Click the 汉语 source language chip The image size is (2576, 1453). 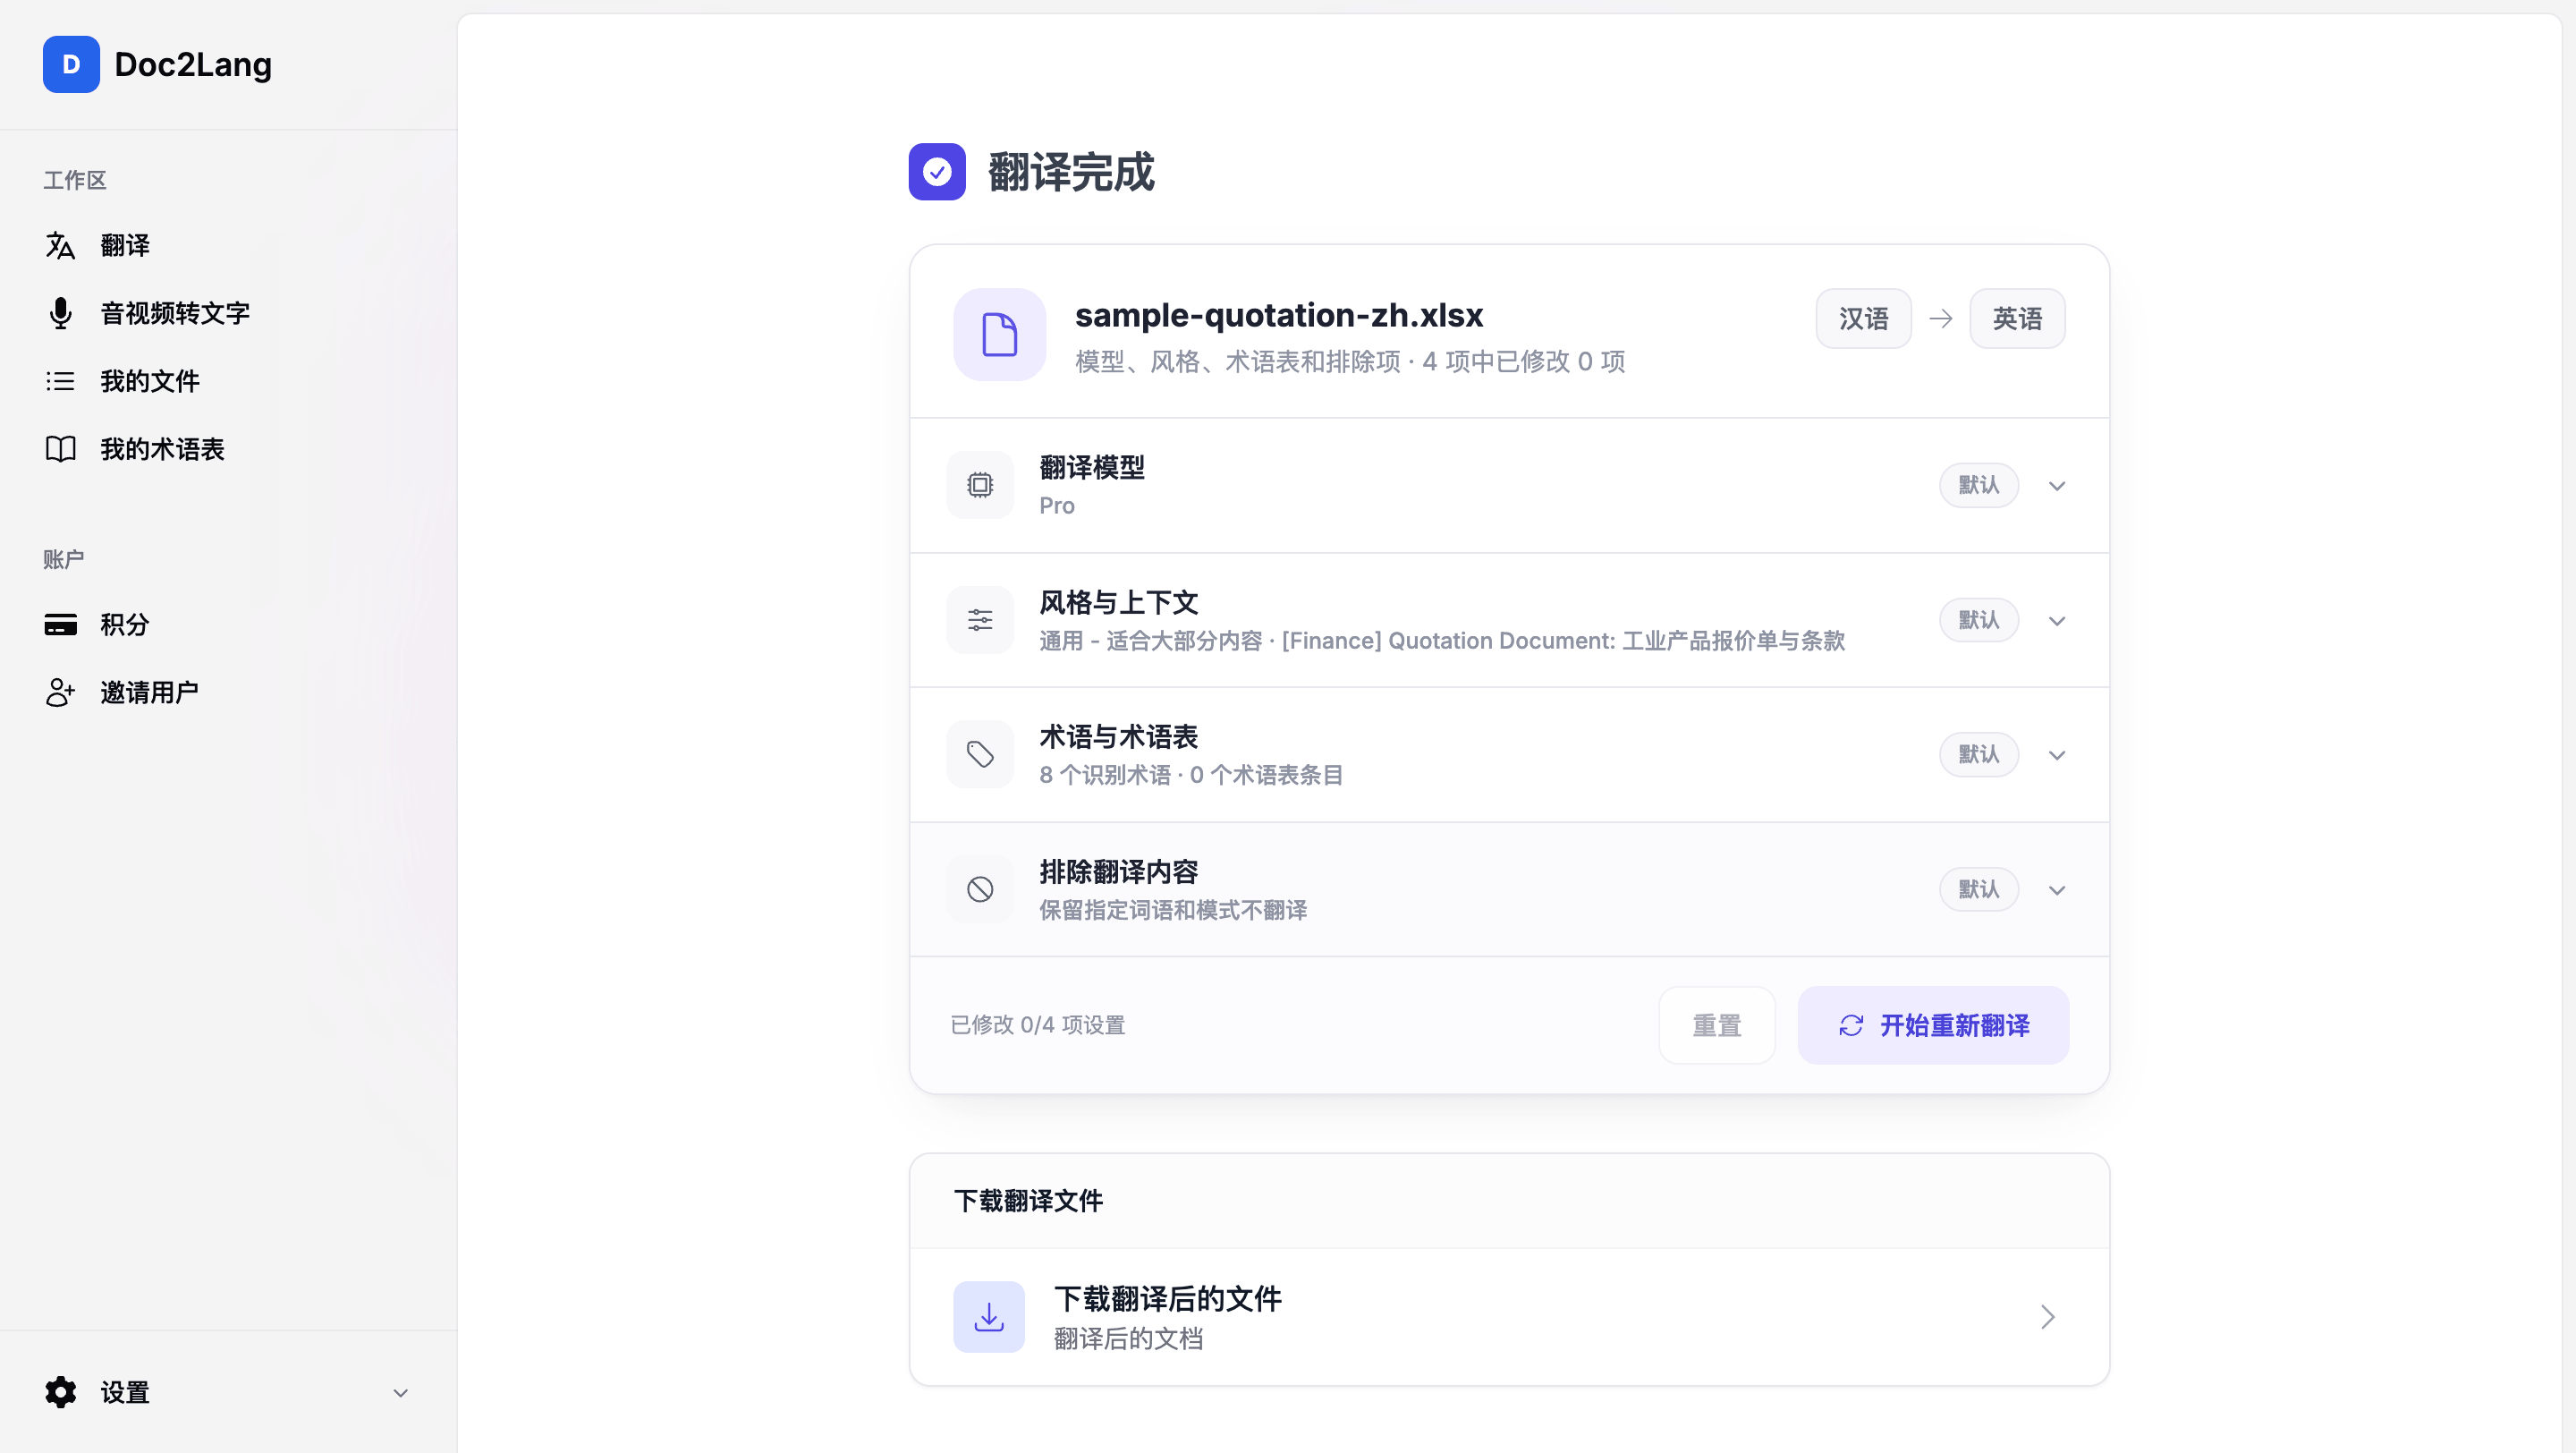click(1864, 319)
